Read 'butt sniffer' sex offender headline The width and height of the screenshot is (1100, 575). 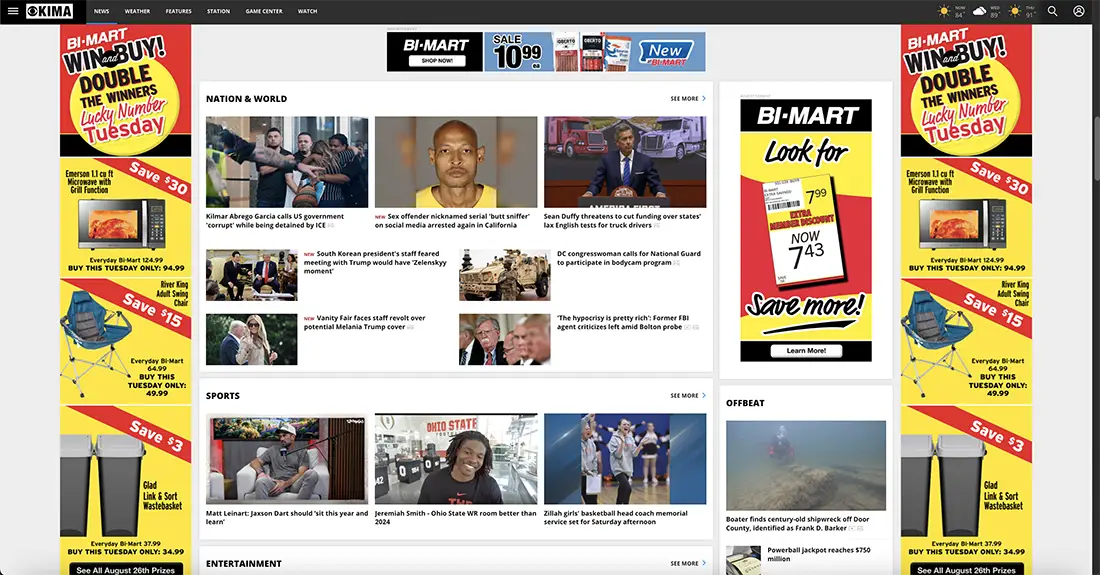coord(452,221)
